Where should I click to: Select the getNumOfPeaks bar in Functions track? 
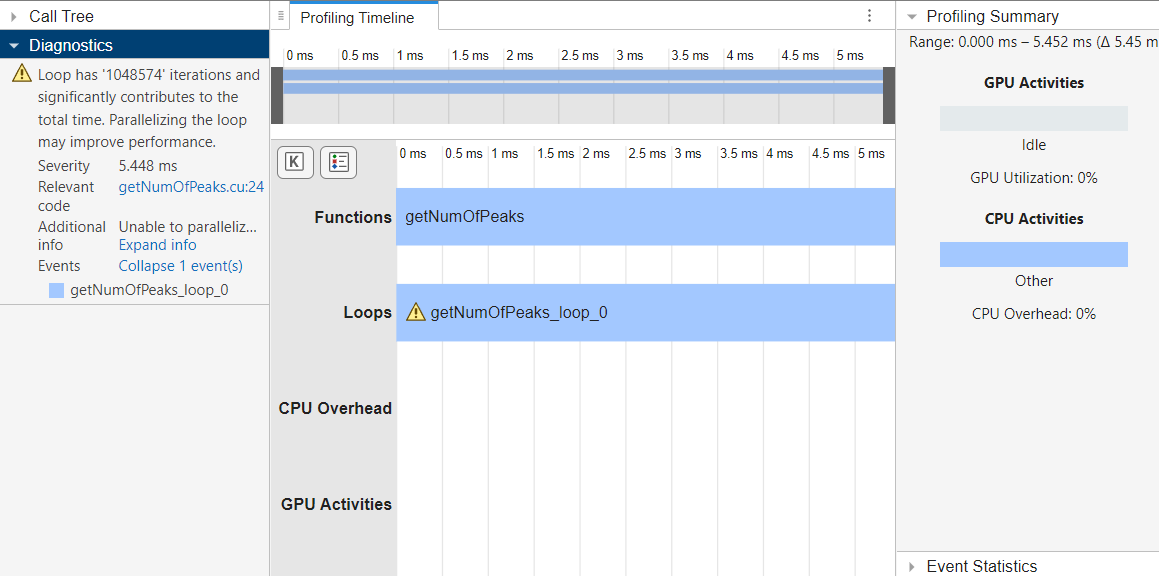point(645,216)
